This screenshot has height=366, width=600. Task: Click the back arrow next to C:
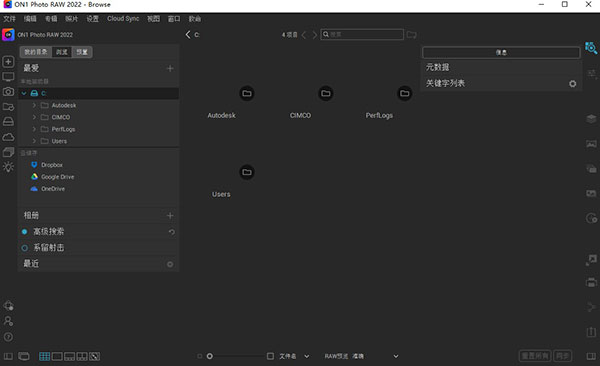coord(188,34)
